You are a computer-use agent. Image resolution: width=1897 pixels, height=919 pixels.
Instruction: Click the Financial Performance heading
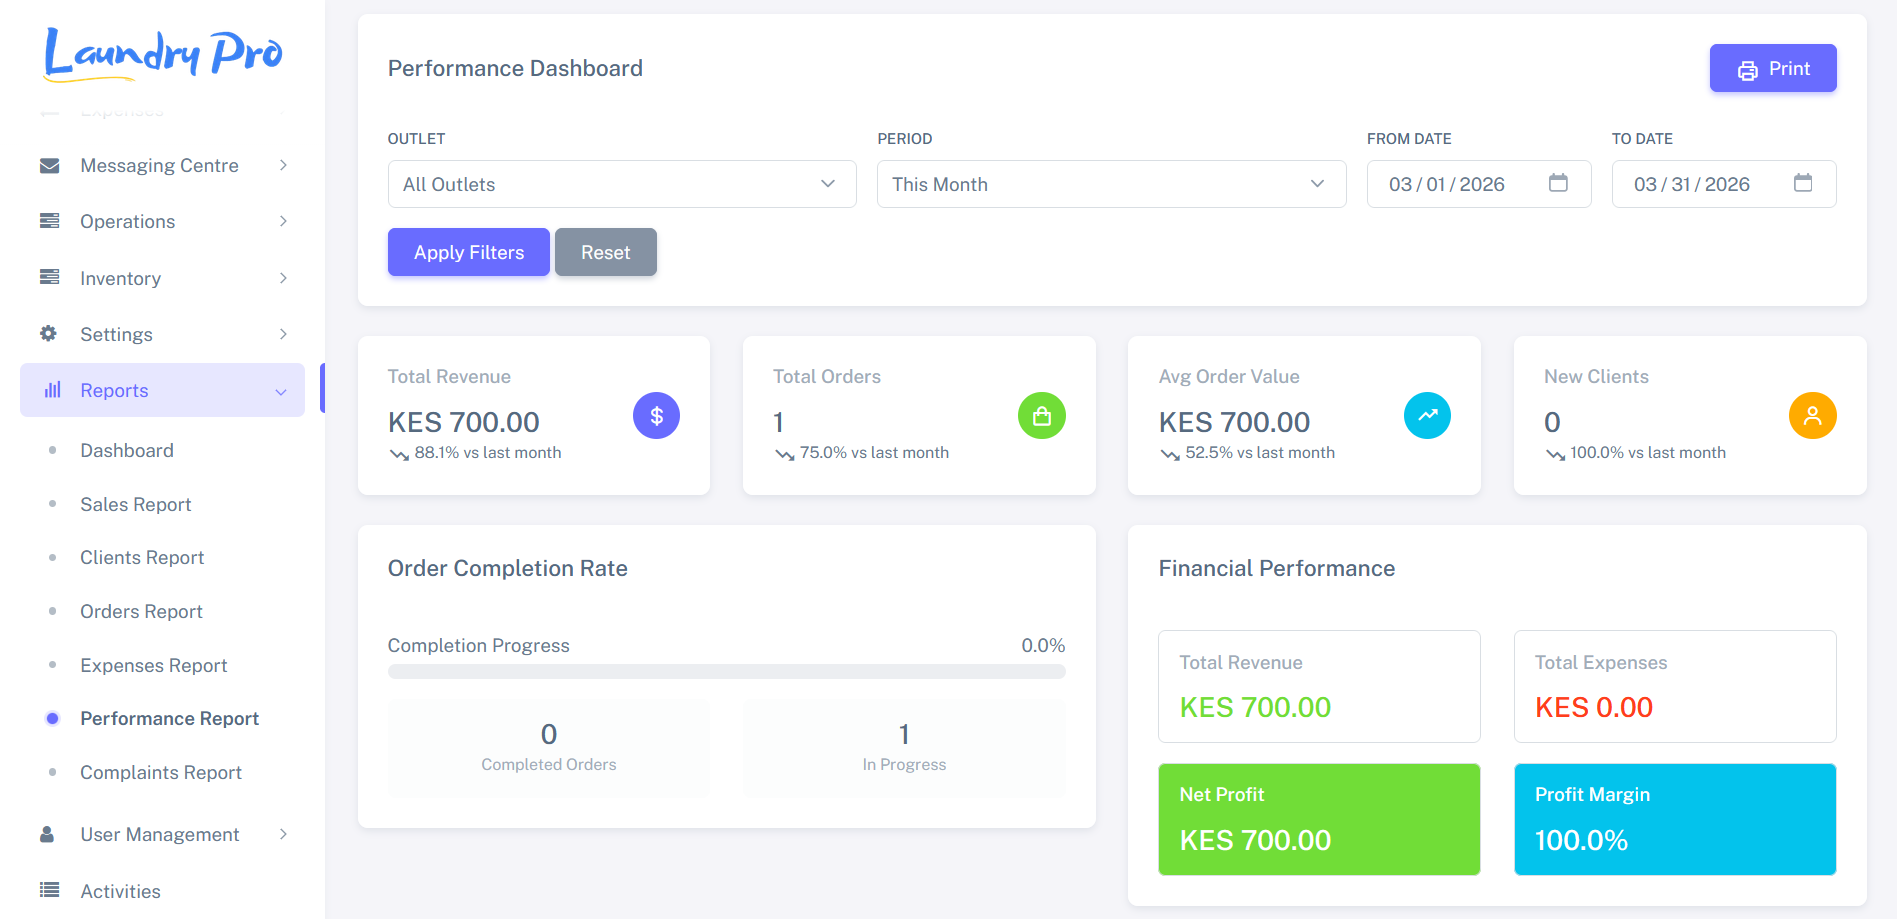tap(1277, 568)
